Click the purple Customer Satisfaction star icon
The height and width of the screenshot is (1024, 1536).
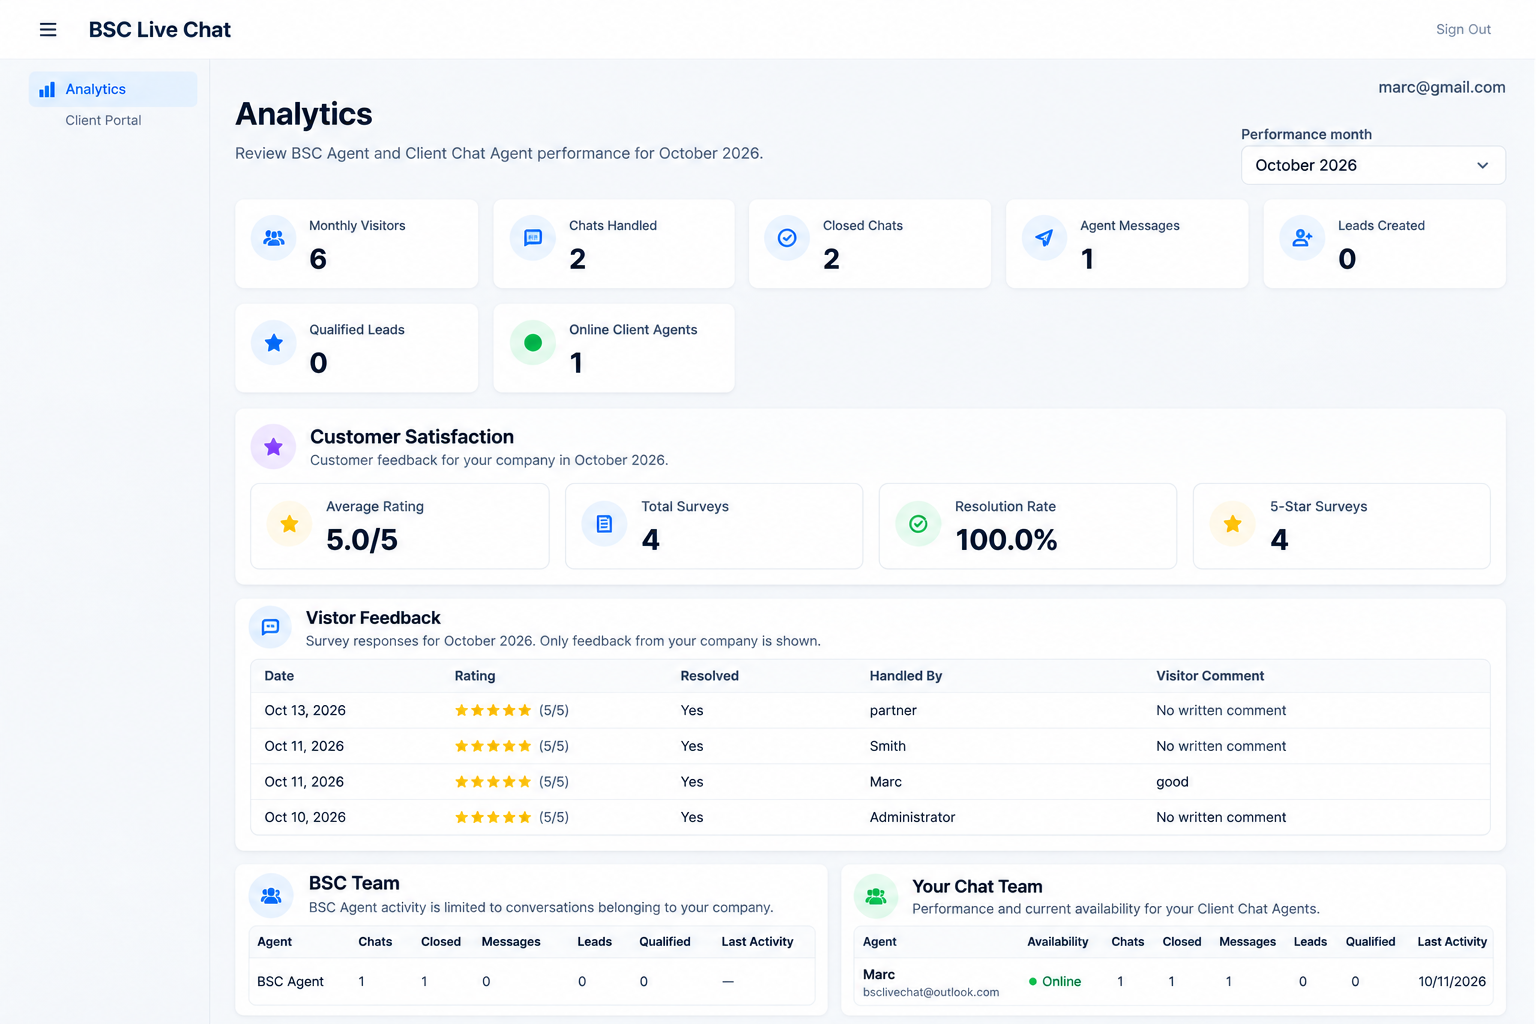[273, 447]
